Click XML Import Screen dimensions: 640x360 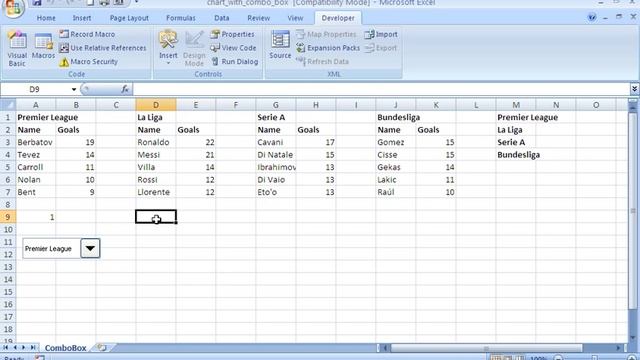click(381, 34)
